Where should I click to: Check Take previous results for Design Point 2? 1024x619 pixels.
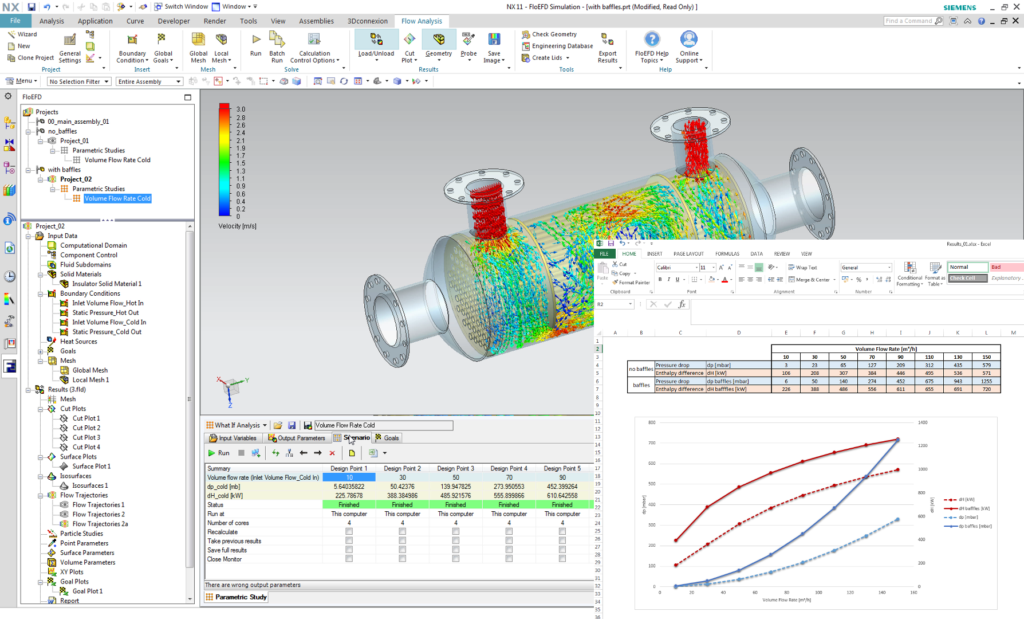(x=400, y=540)
